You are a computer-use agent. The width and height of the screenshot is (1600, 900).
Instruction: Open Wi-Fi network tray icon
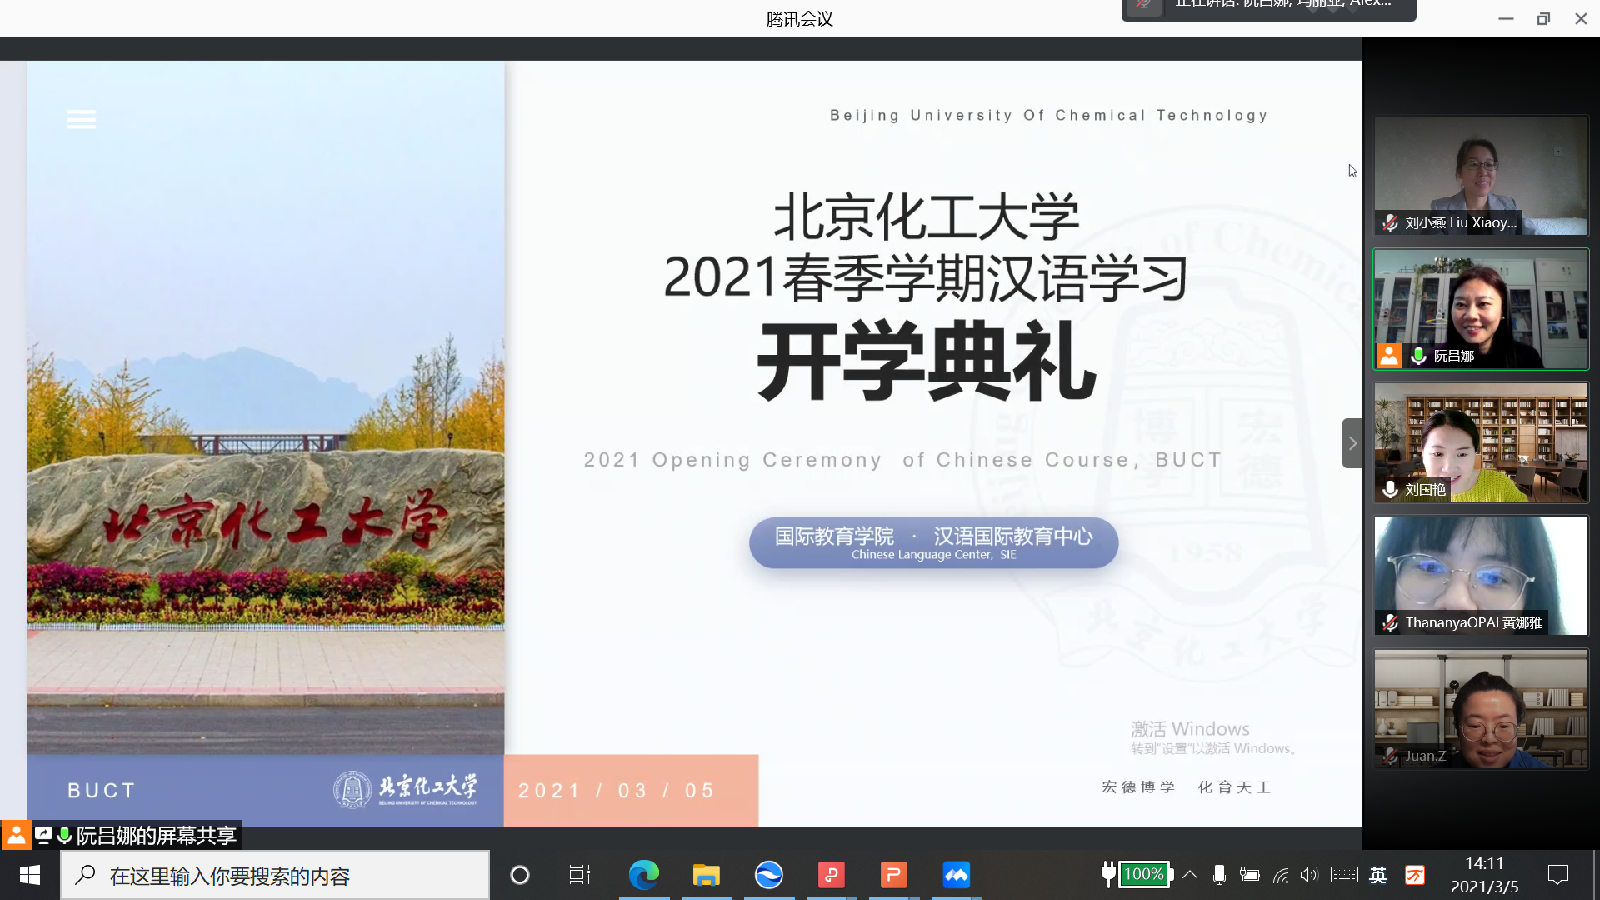1280,875
